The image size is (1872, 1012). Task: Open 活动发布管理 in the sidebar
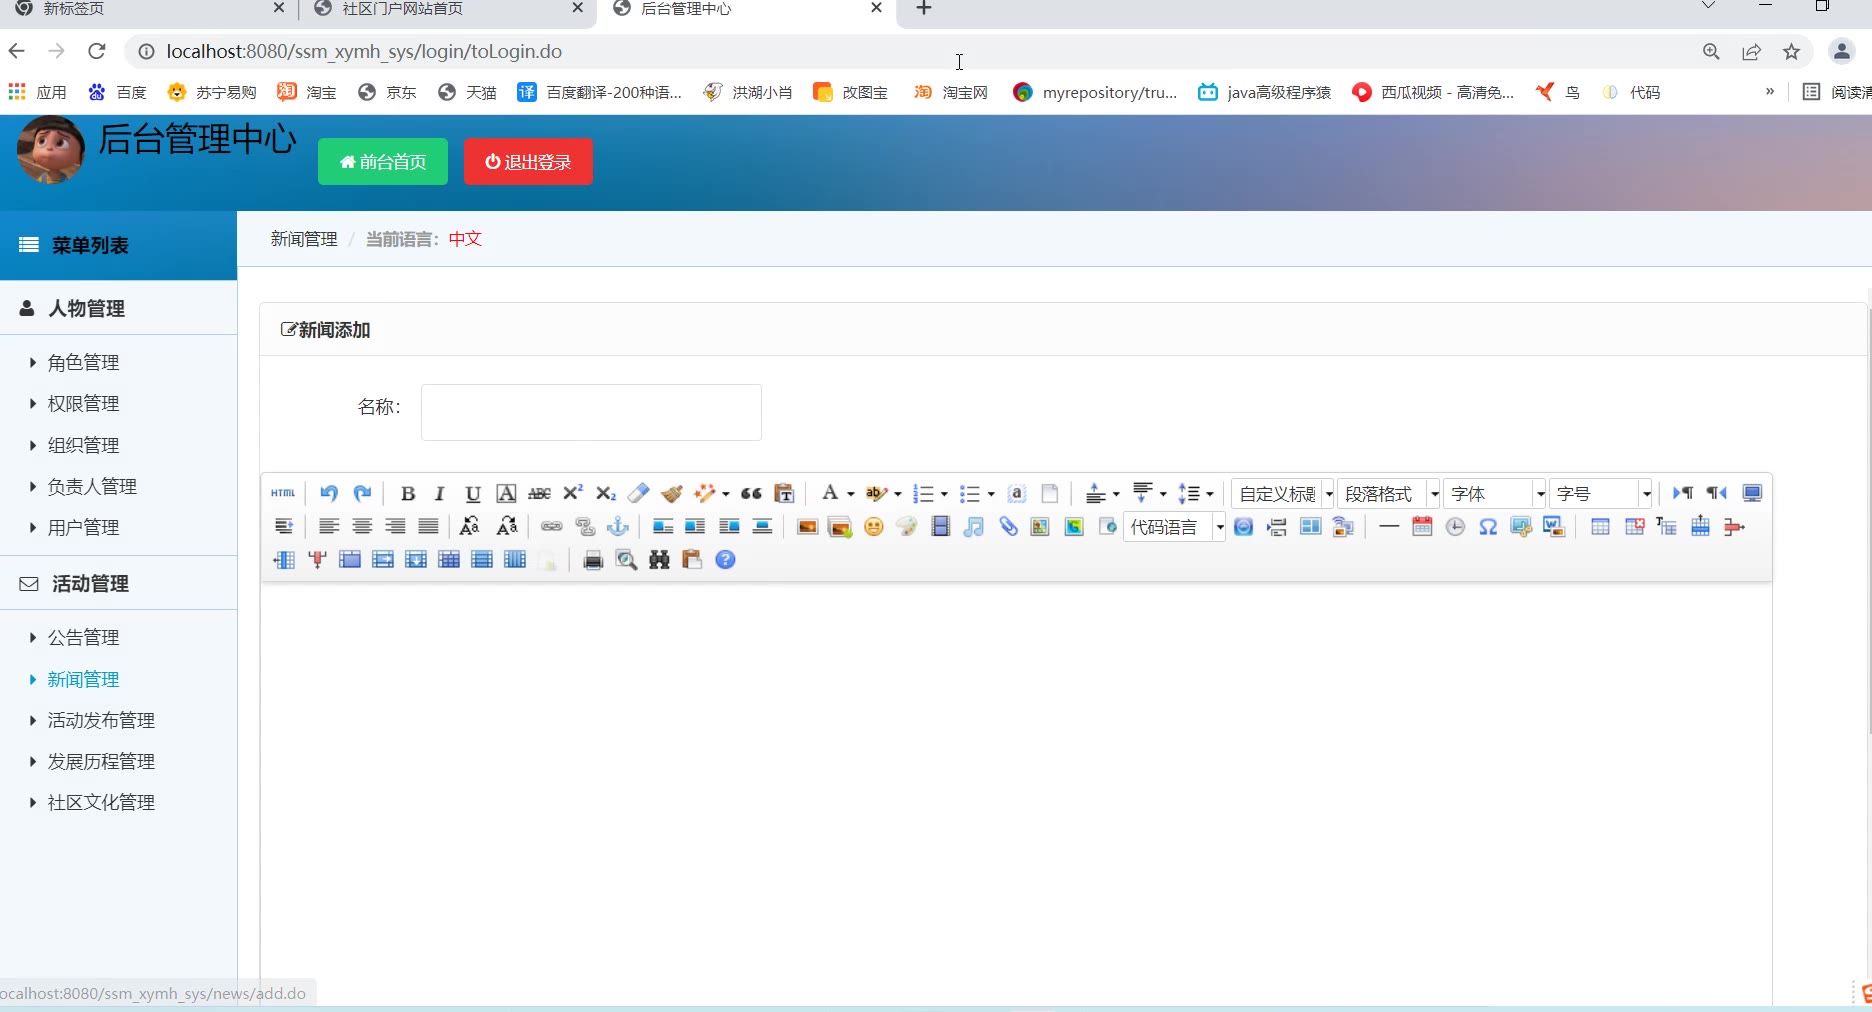[101, 720]
